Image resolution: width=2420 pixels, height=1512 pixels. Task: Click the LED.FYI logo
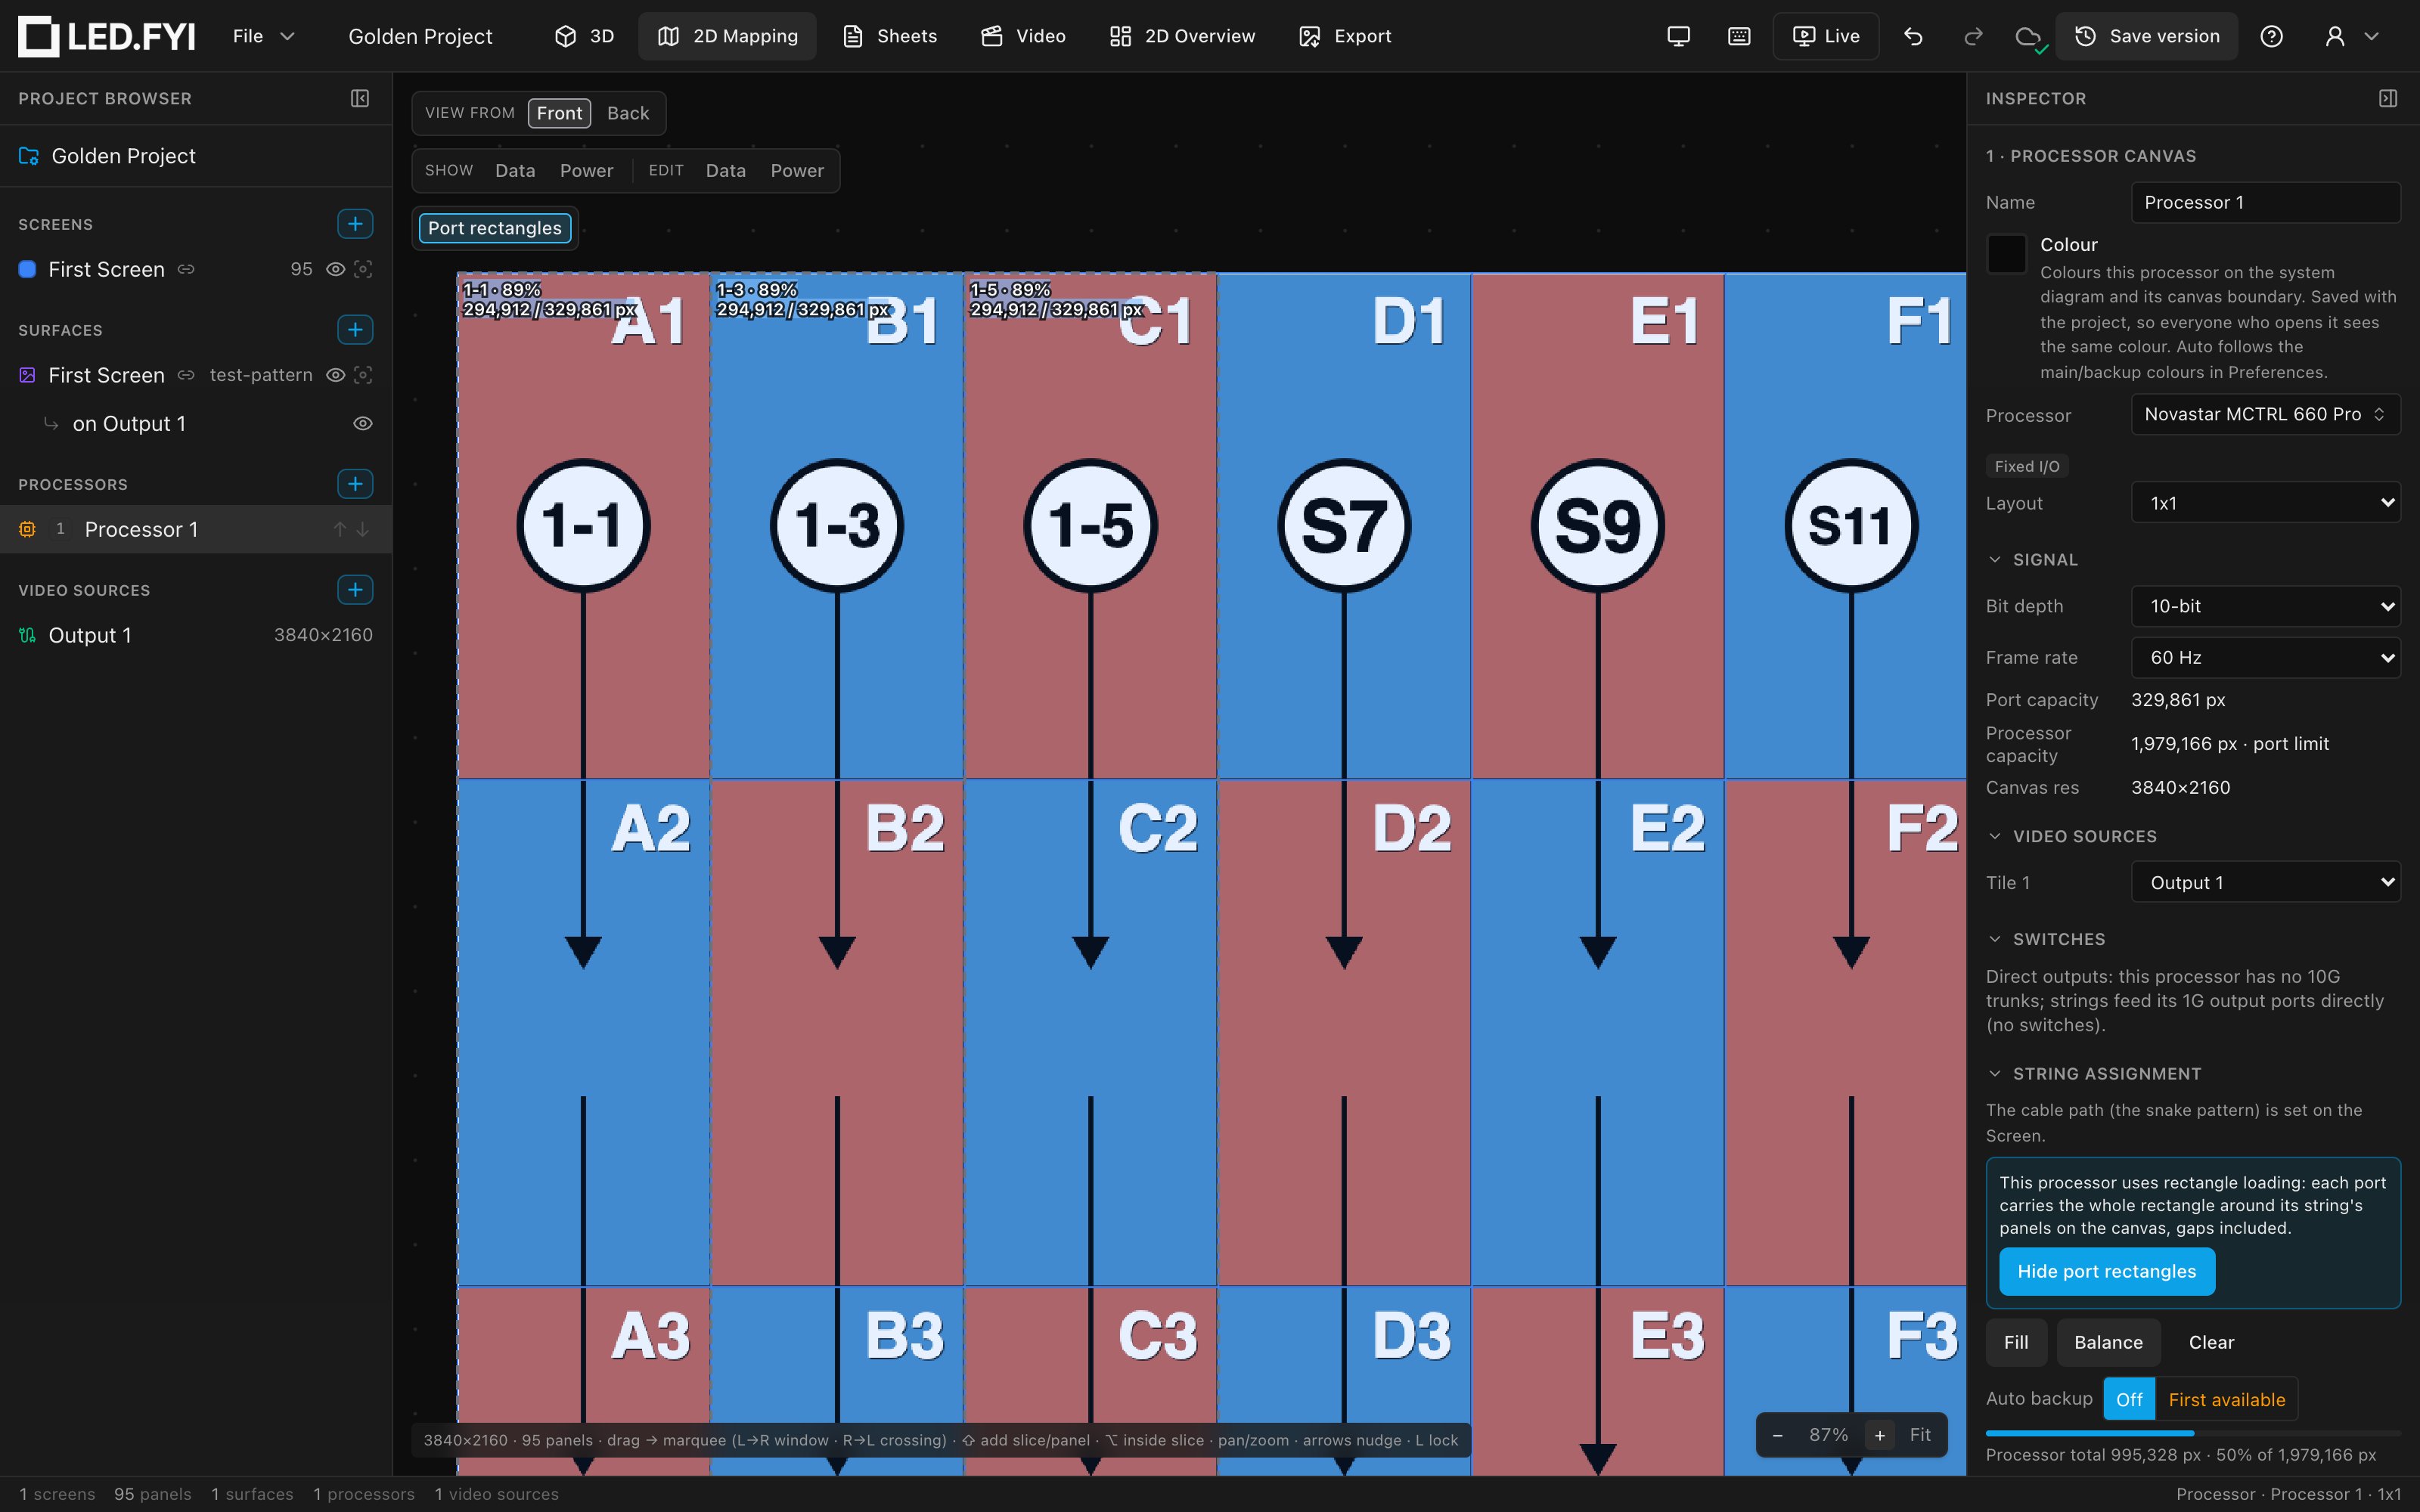tap(106, 36)
